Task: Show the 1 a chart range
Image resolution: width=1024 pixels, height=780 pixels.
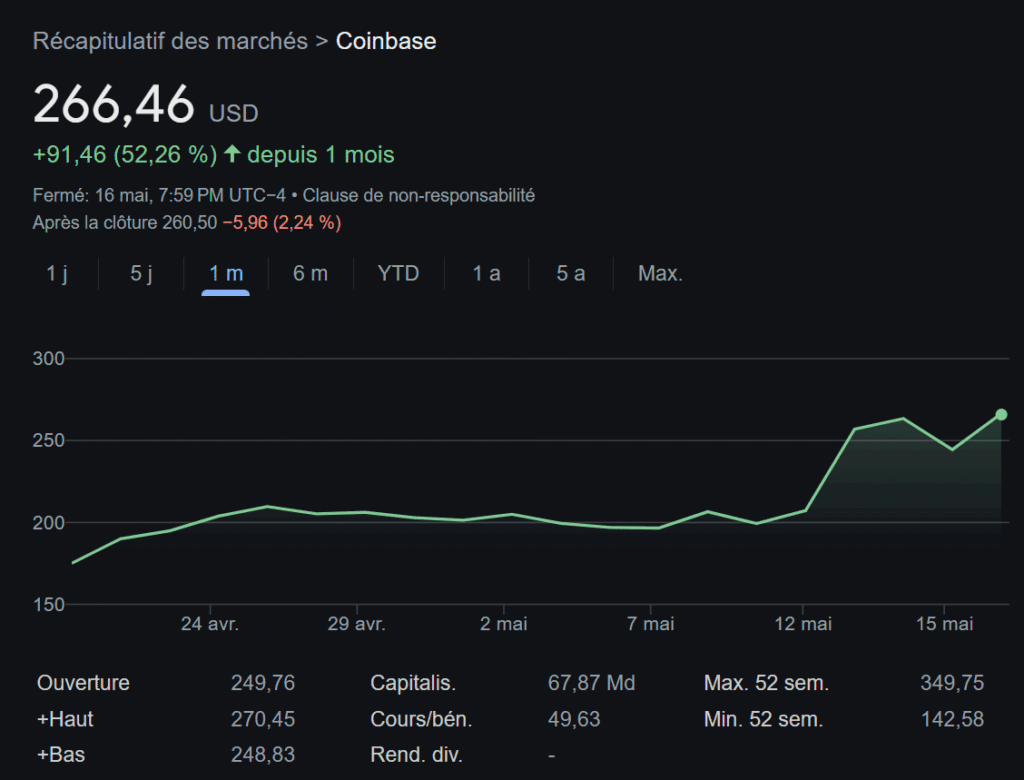Action: [487, 273]
